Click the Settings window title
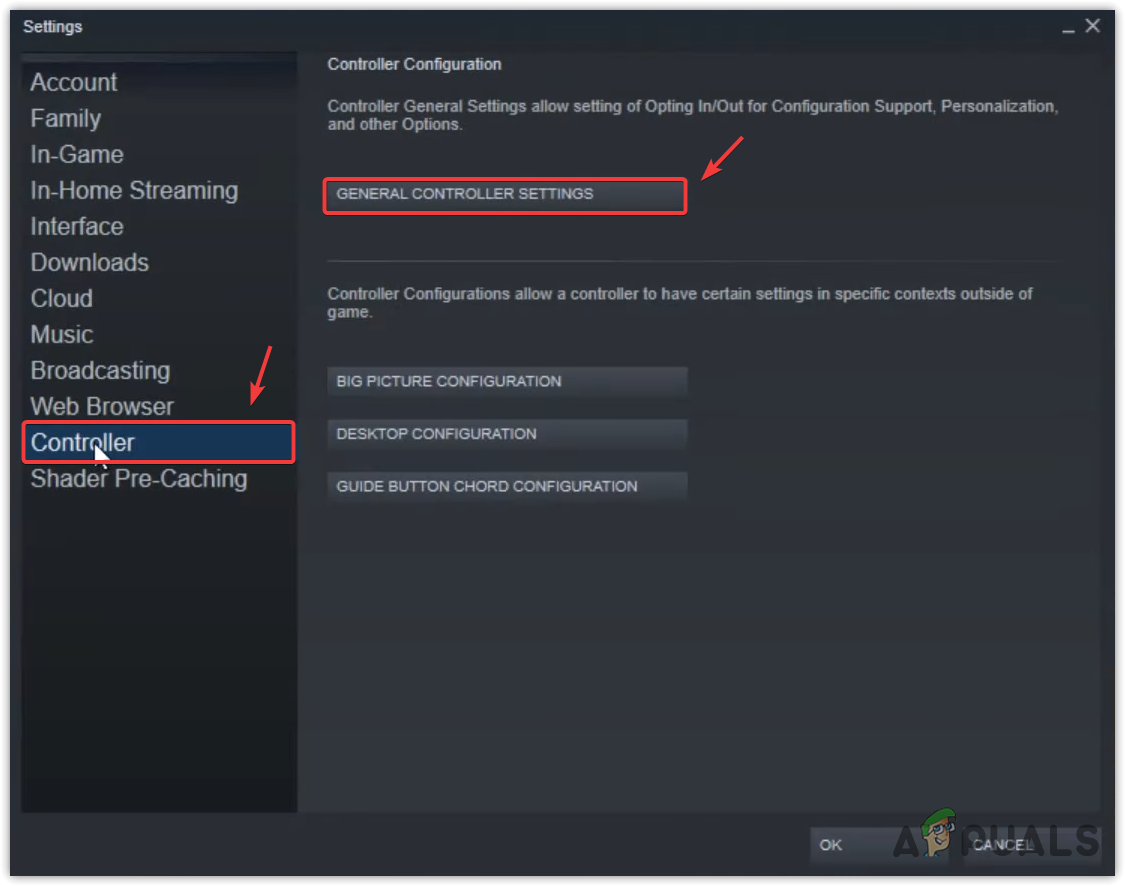1125x886 pixels. pyautogui.click(x=52, y=27)
